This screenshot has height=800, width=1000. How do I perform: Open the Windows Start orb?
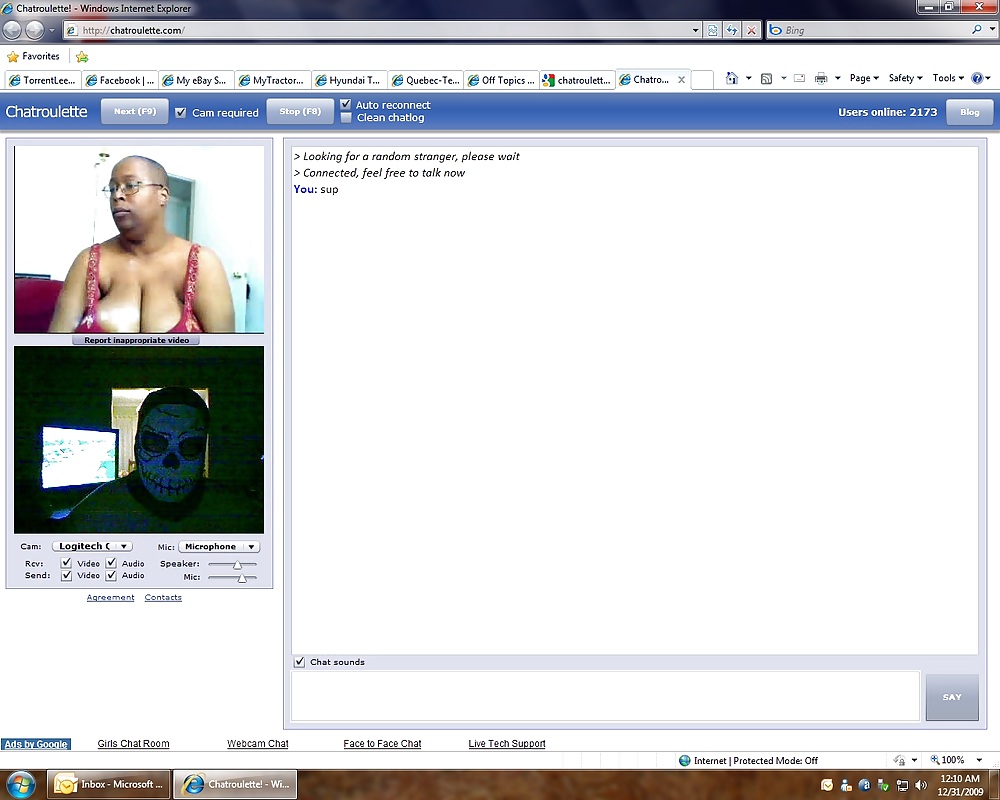(x=20, y=784)
